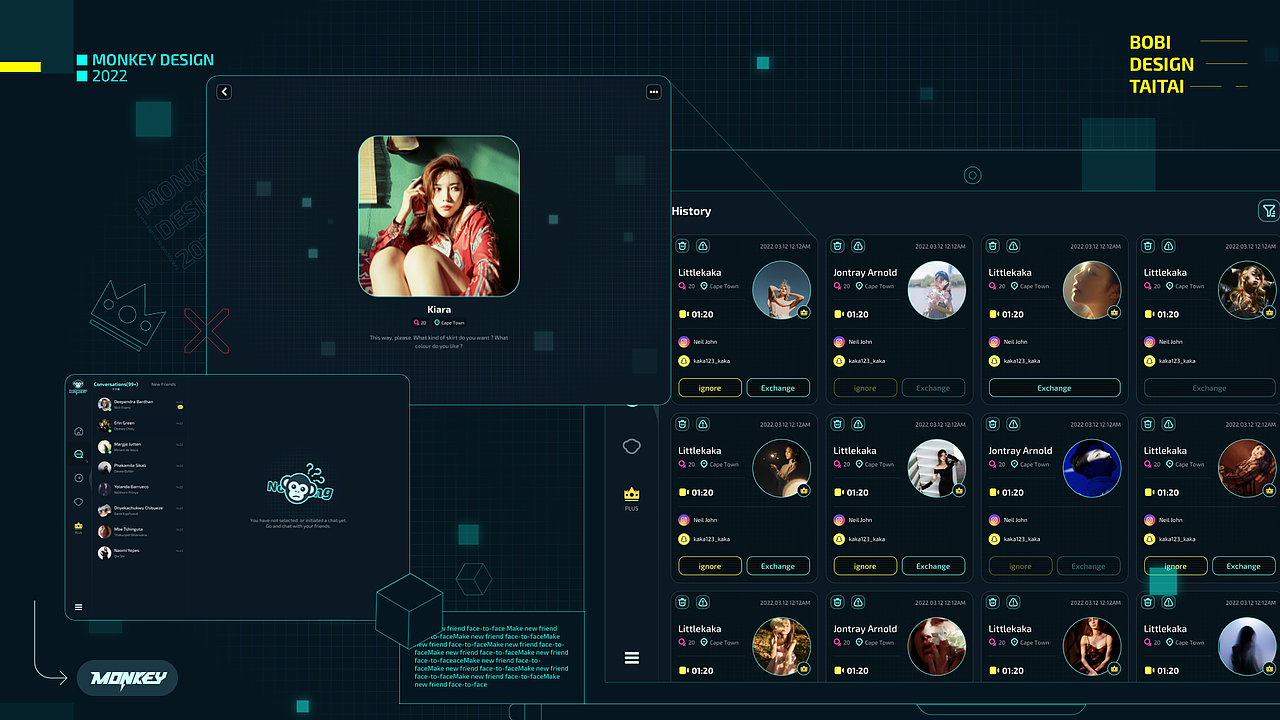The height and width of the screenshot is (720, 1280).
Task: Select the filter icon above the History grid
Action: tap(1268, 211)
